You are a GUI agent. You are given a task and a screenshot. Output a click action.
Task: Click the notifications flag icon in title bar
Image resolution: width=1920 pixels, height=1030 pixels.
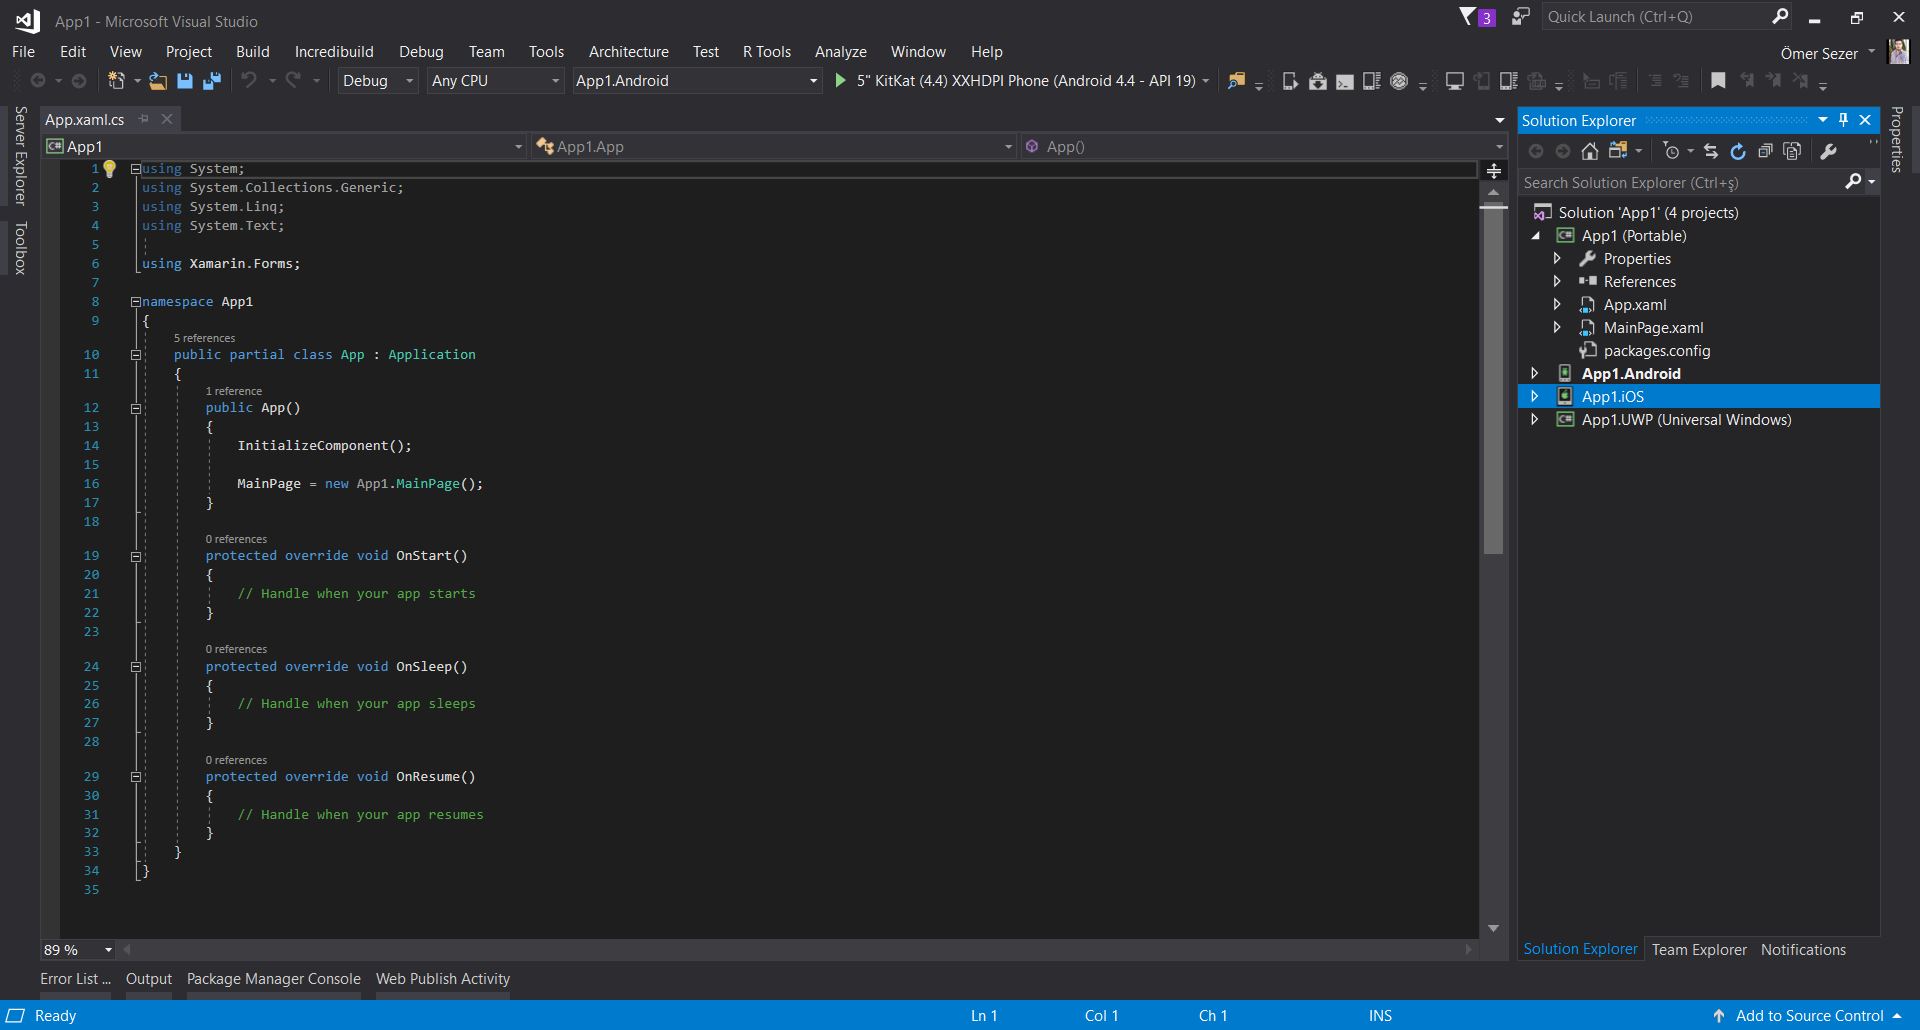(x=1477, y=17)
